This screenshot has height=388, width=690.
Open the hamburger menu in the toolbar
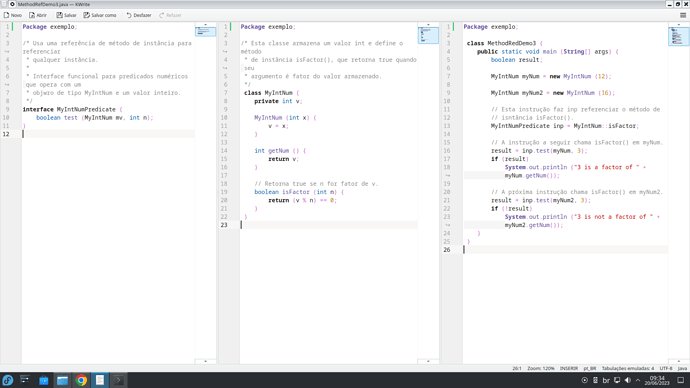683,15
